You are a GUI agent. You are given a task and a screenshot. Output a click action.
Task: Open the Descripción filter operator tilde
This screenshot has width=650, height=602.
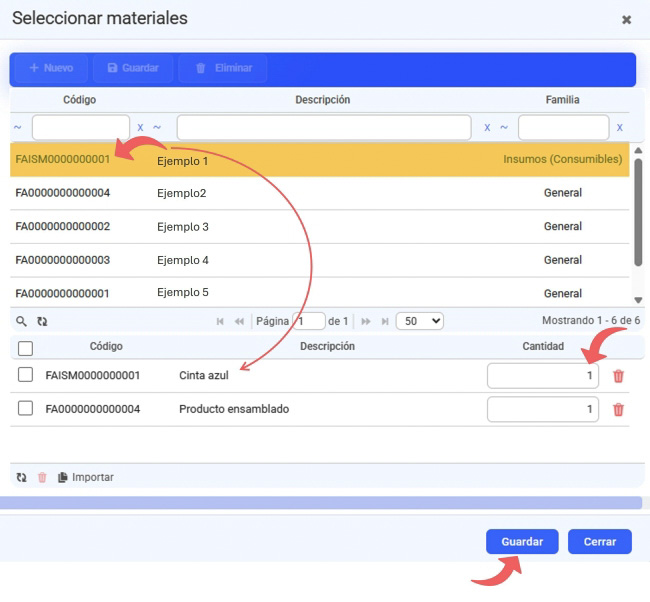pyautogui.click(x=157, y=127)
